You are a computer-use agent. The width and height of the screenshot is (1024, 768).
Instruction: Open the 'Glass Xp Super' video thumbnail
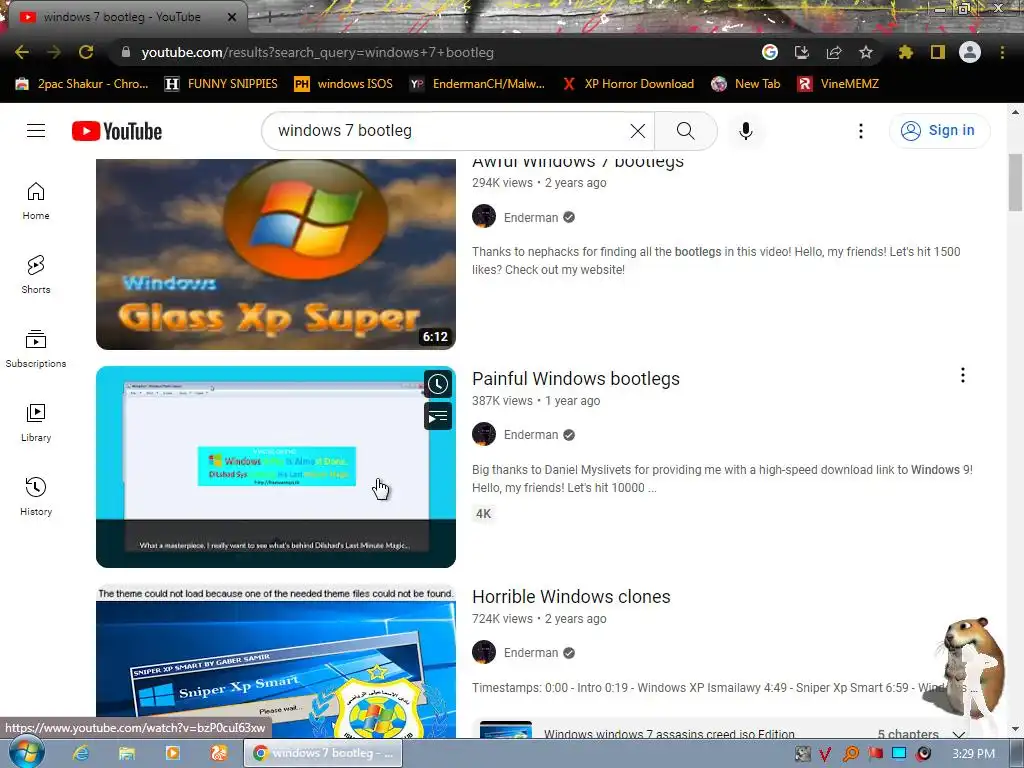(276, 254)
